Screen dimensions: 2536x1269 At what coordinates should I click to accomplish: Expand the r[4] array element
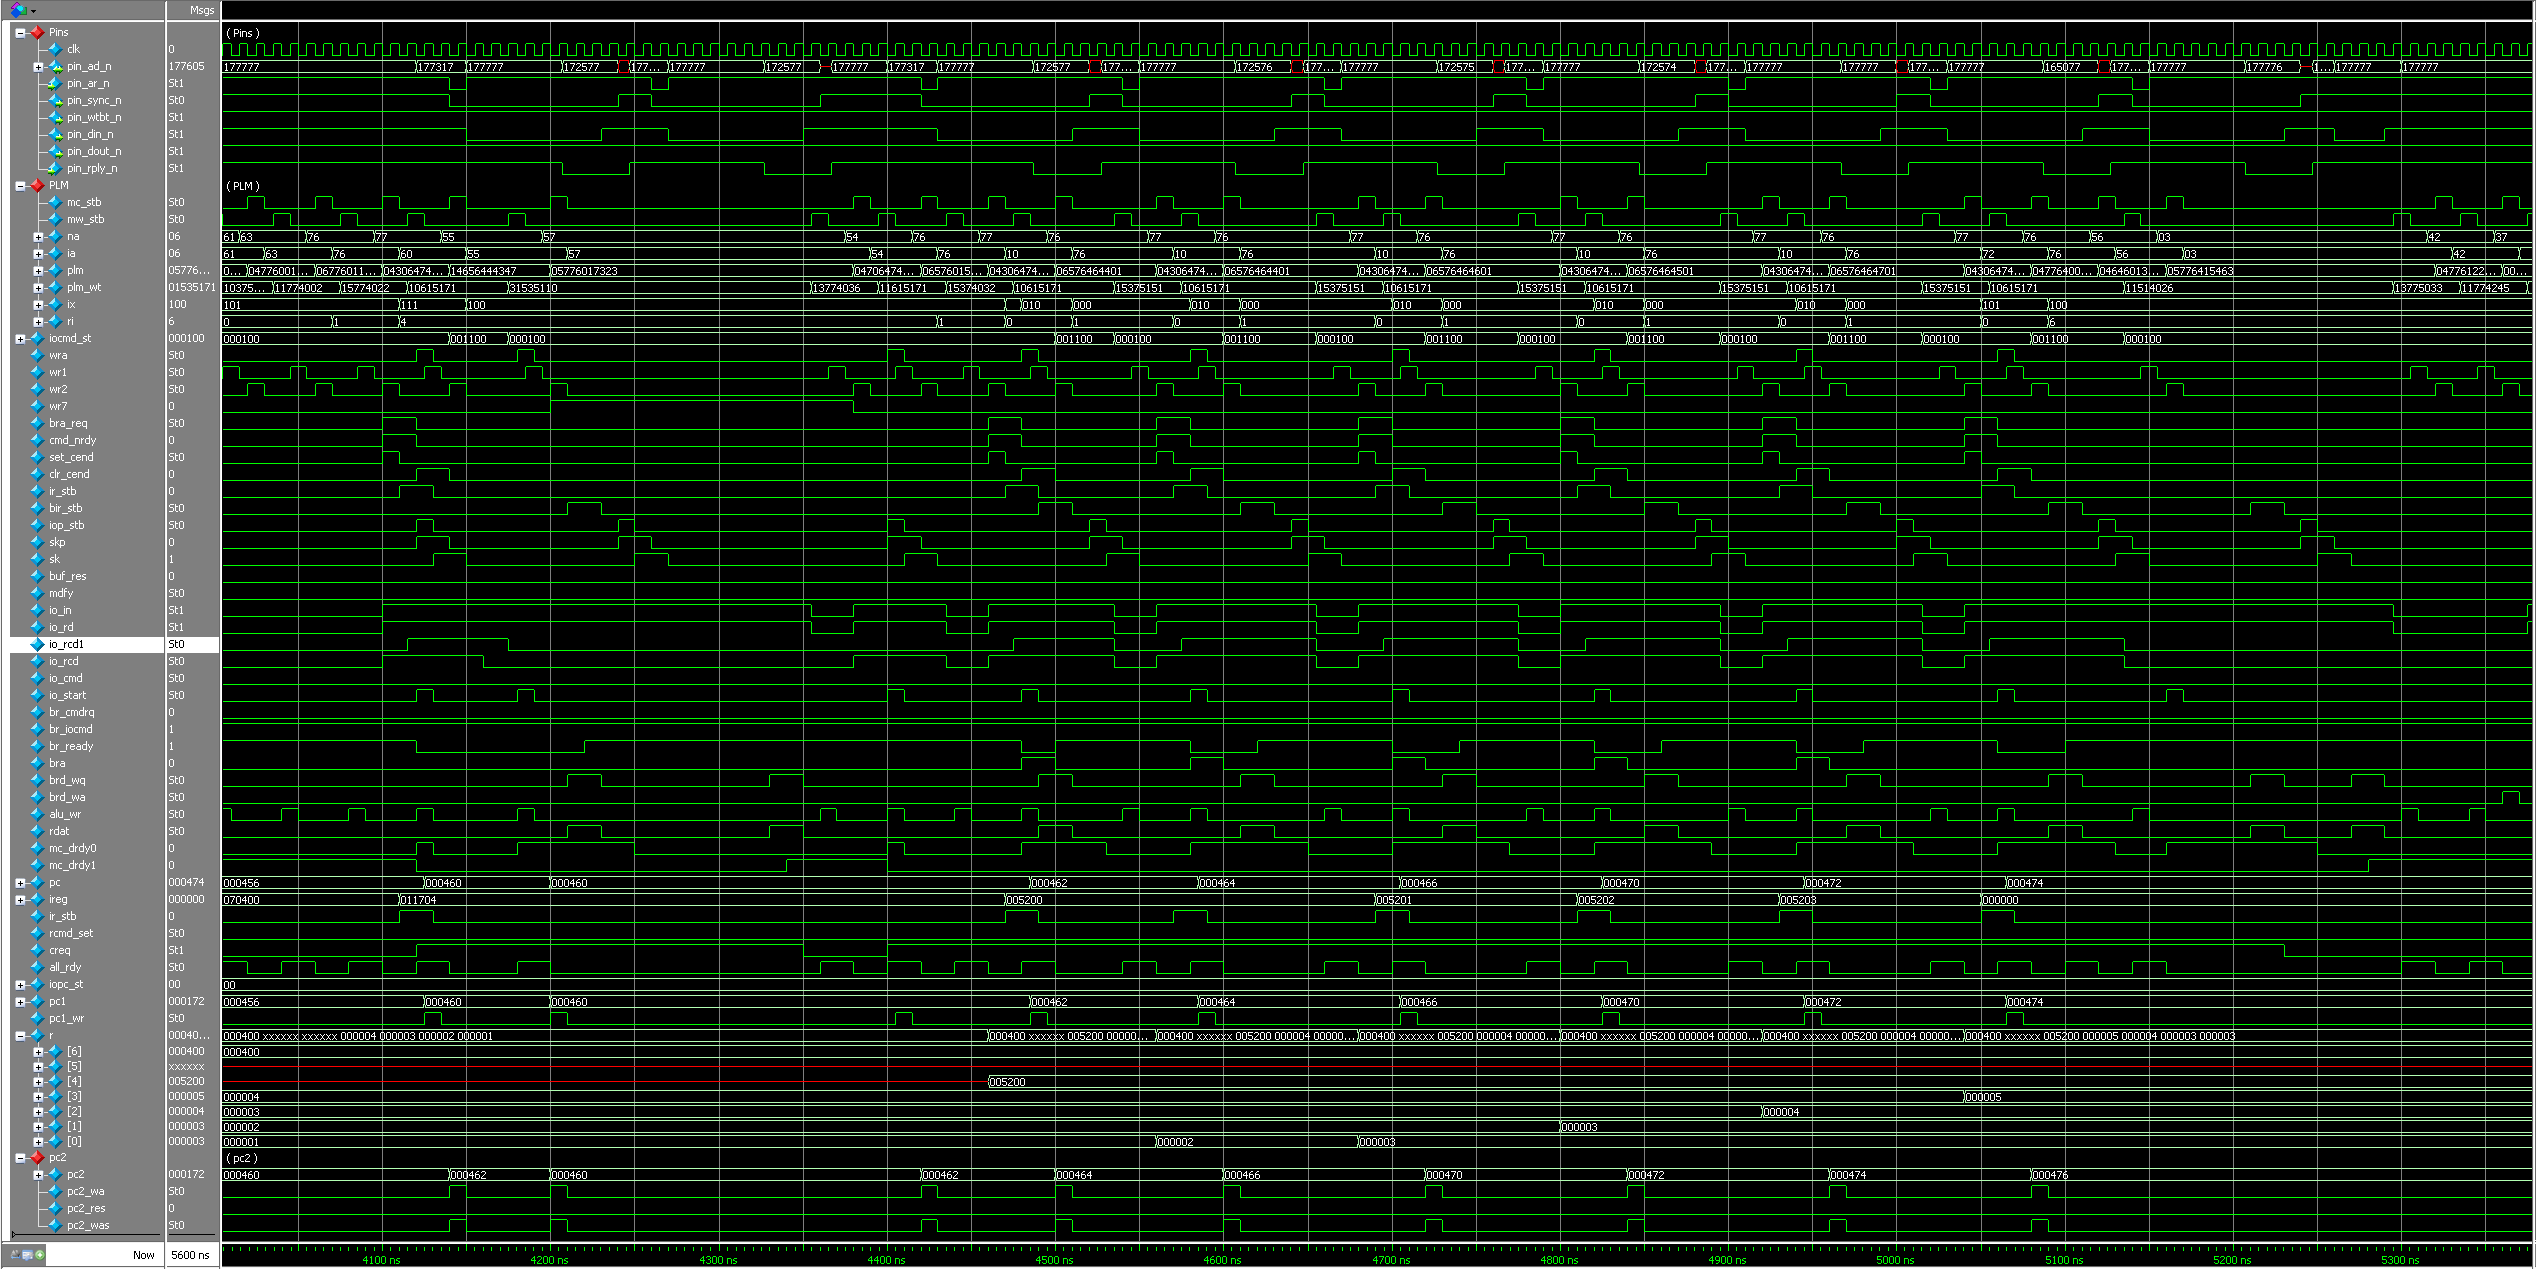pyautogui.click(x=38, y=1081)
